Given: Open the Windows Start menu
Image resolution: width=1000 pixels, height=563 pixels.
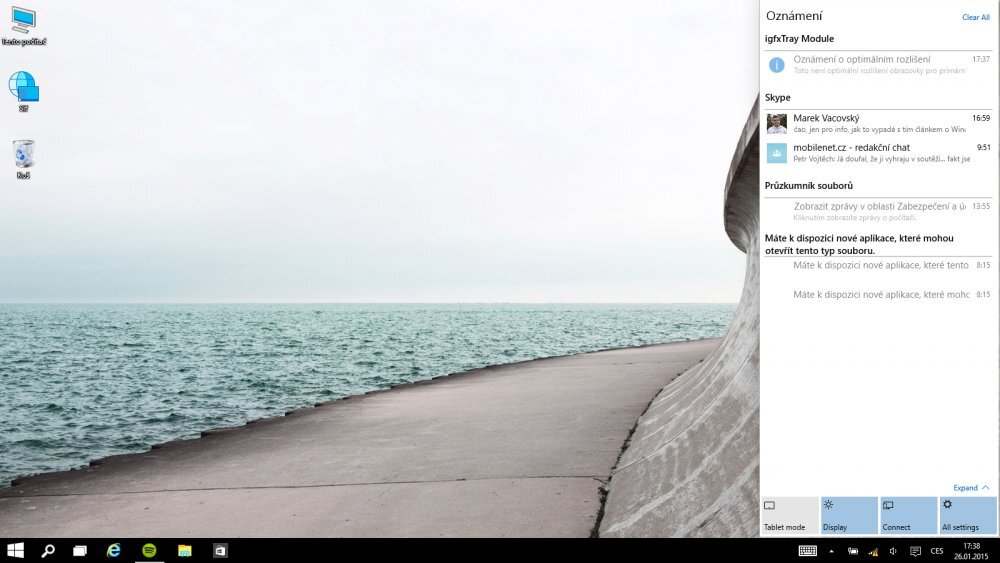Looking at the screenshot, I should pos(15,550).
